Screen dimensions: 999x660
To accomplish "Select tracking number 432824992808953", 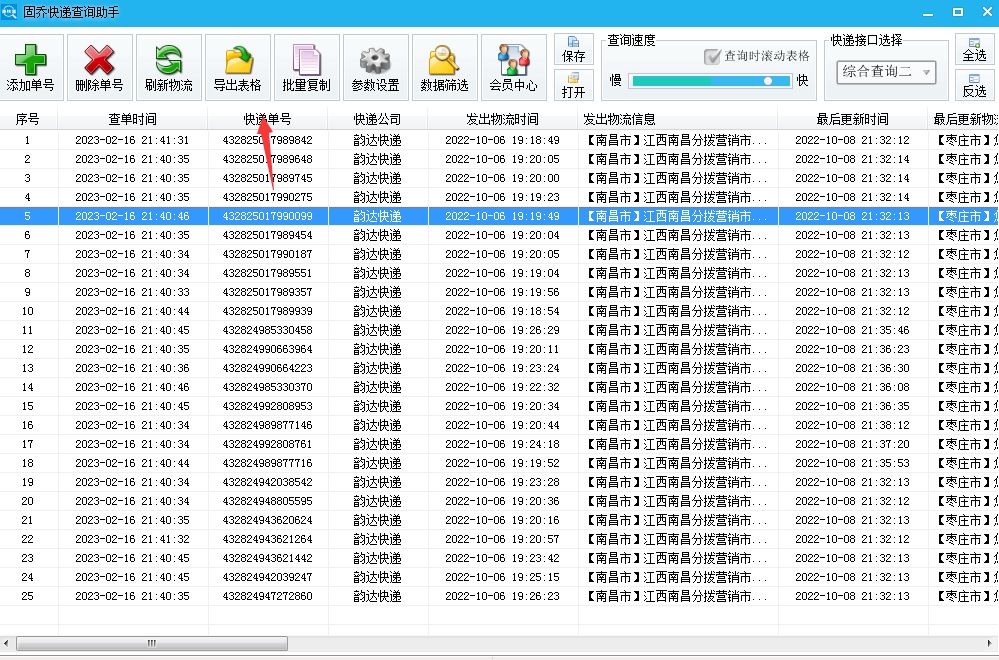I will (x=268, y=406).
